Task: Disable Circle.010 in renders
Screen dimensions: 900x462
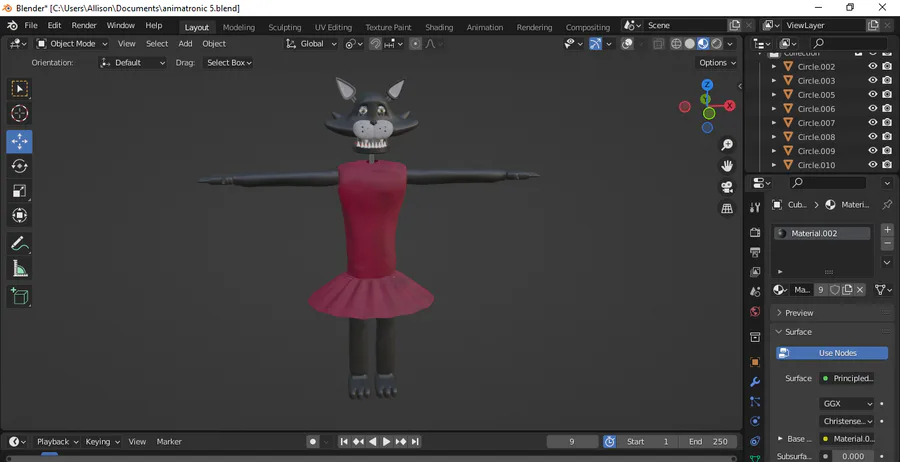Action: click(887, 165)
